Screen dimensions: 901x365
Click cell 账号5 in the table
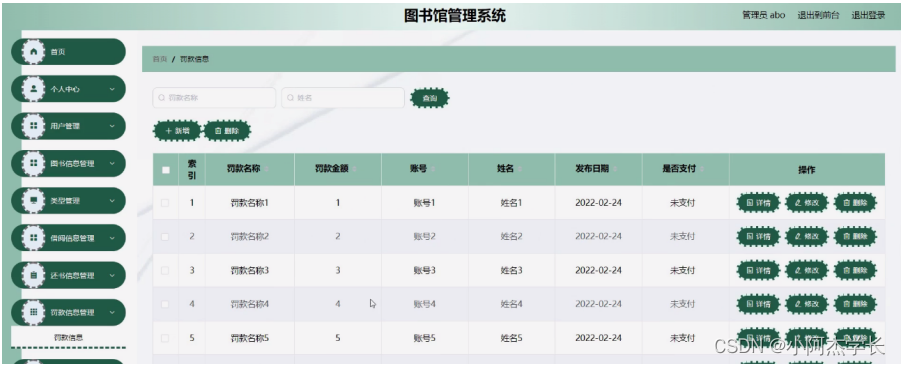[x=424, y=338]
